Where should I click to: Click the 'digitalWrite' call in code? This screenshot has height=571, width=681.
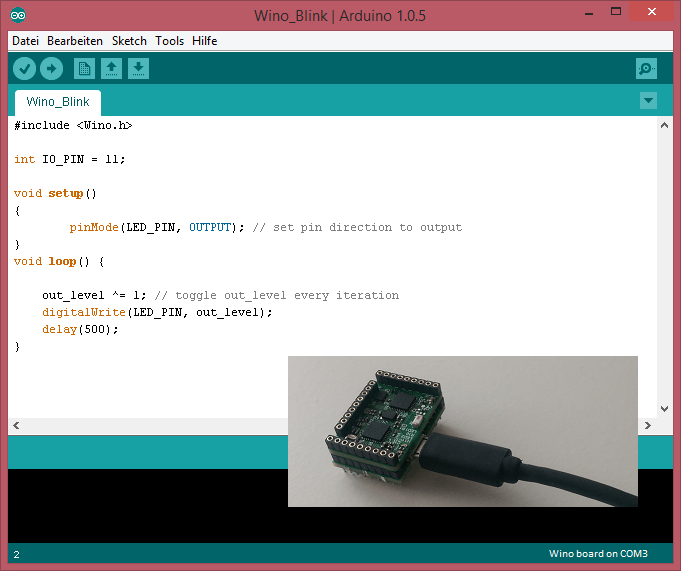[84, 312]
